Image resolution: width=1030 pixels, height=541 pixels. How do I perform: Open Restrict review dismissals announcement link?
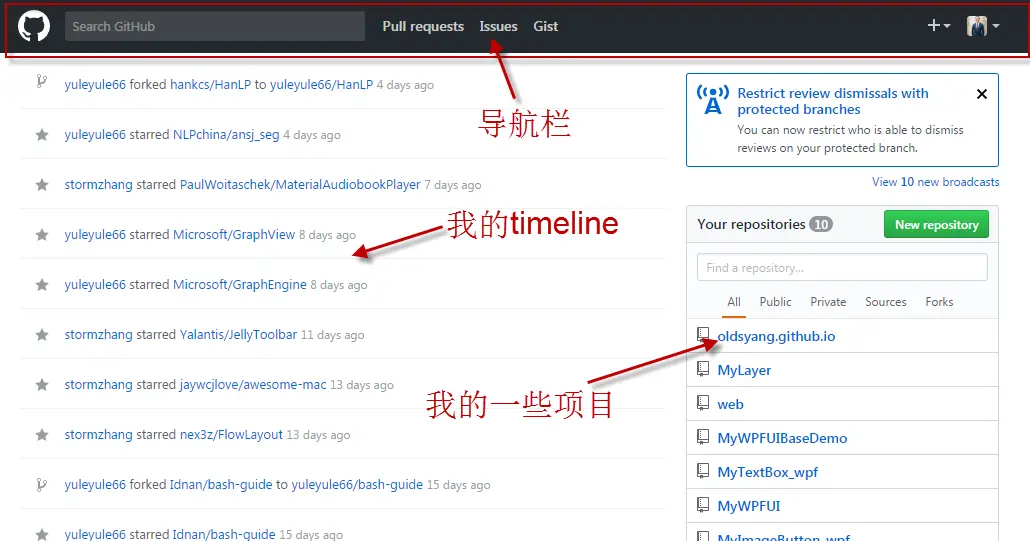[x=832, y=101]
